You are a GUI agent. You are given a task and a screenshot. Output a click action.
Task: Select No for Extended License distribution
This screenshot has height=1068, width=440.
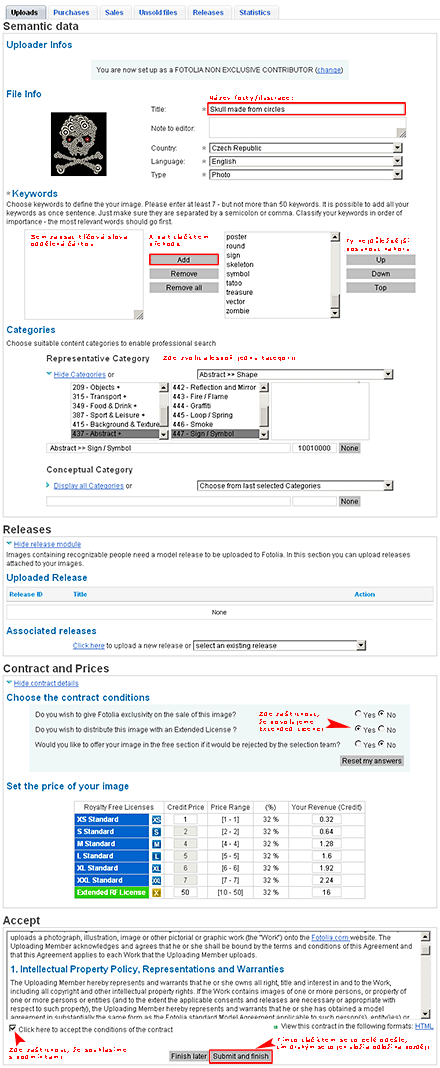381,729
